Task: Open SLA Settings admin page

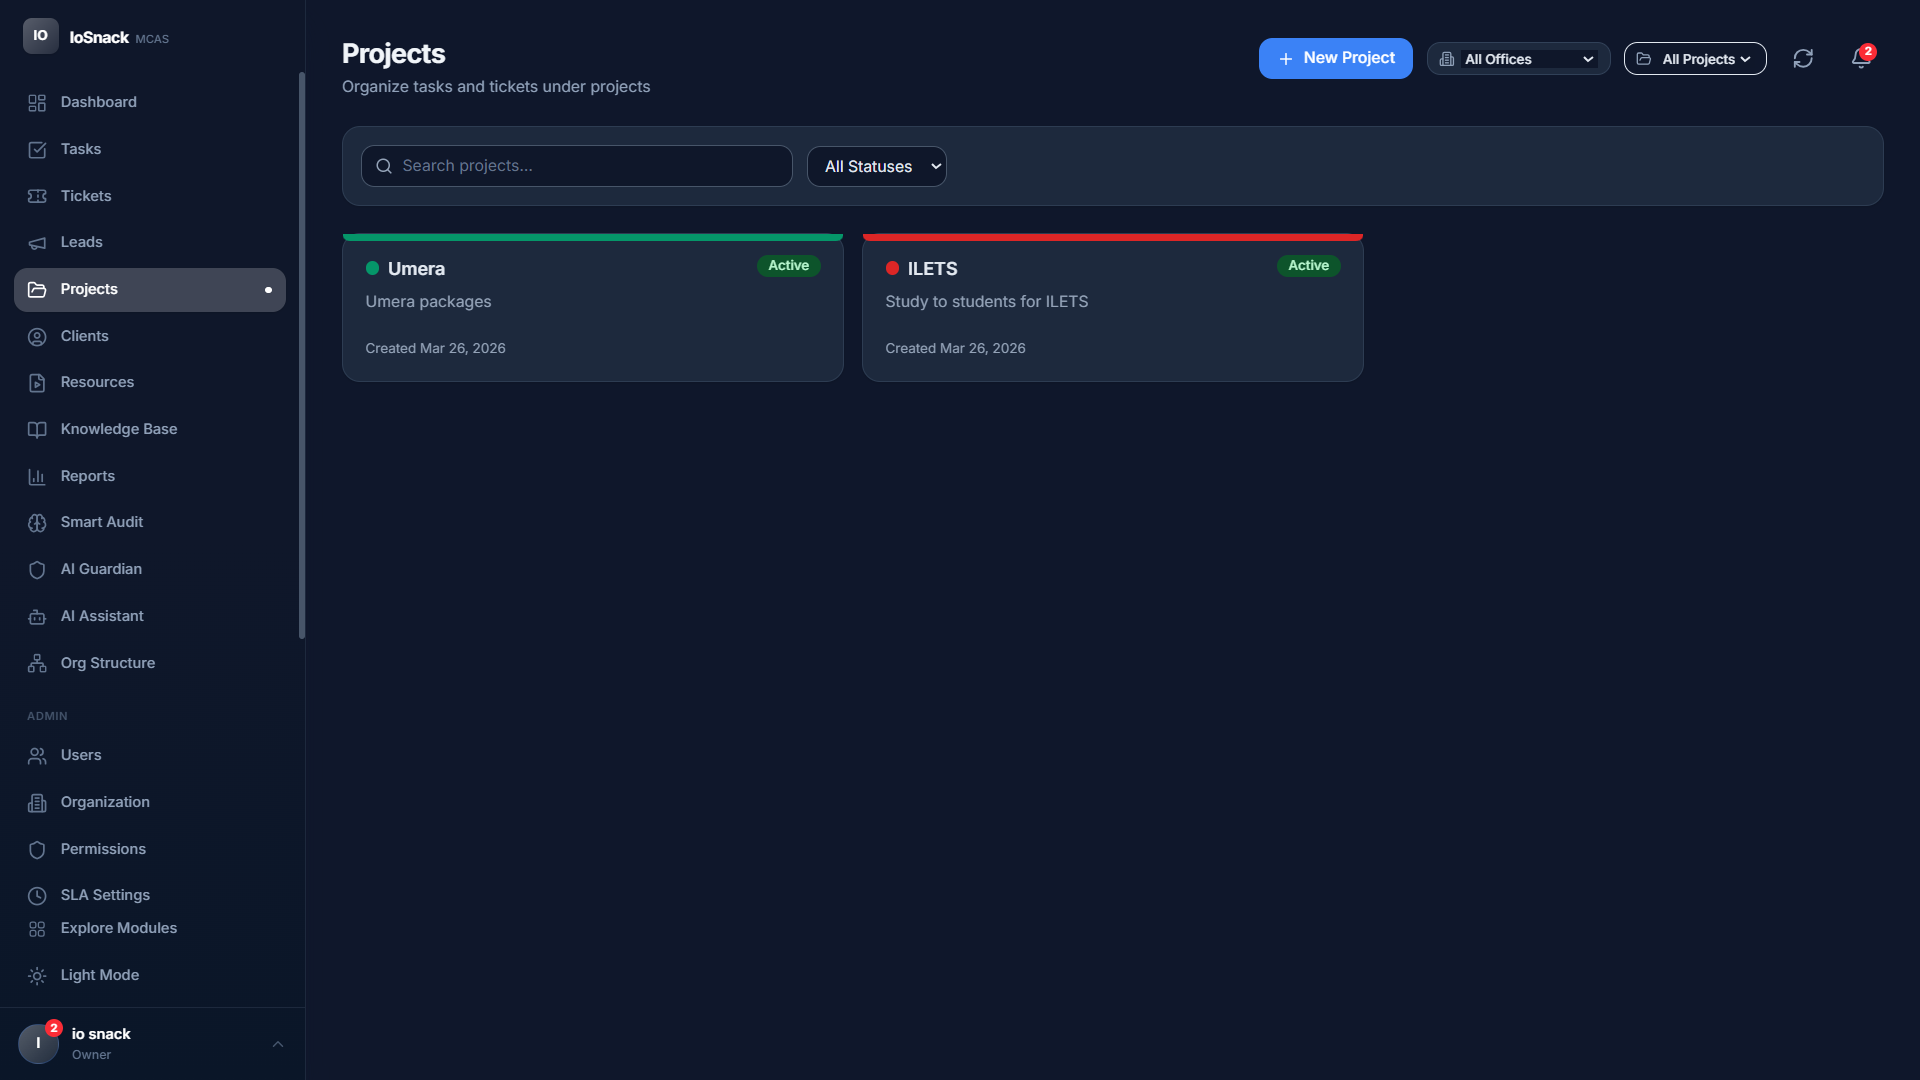Action: coord(150,895)
